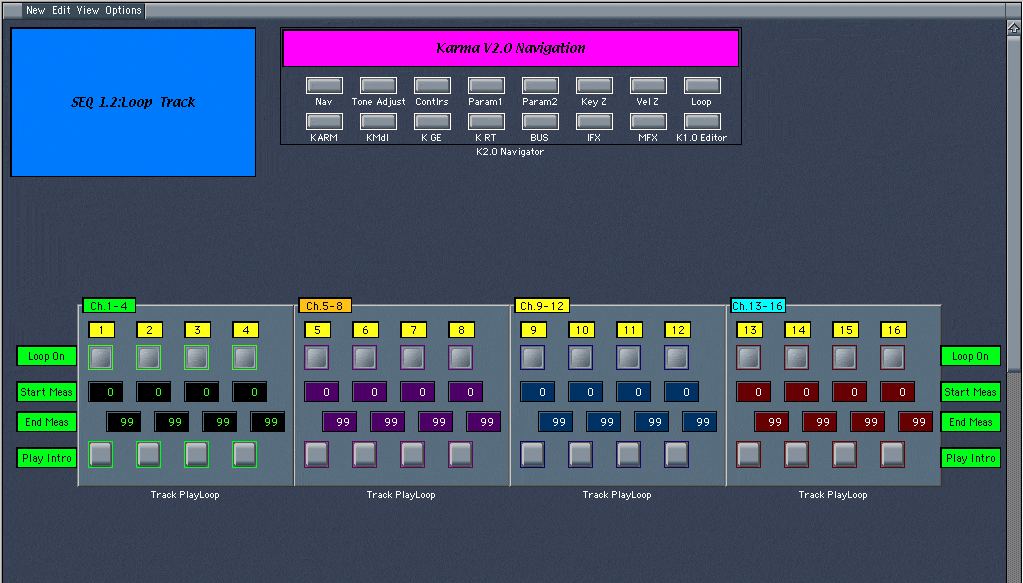Toggle Play Intro for track 4
1023x583 pixels.
coord(245,455)
